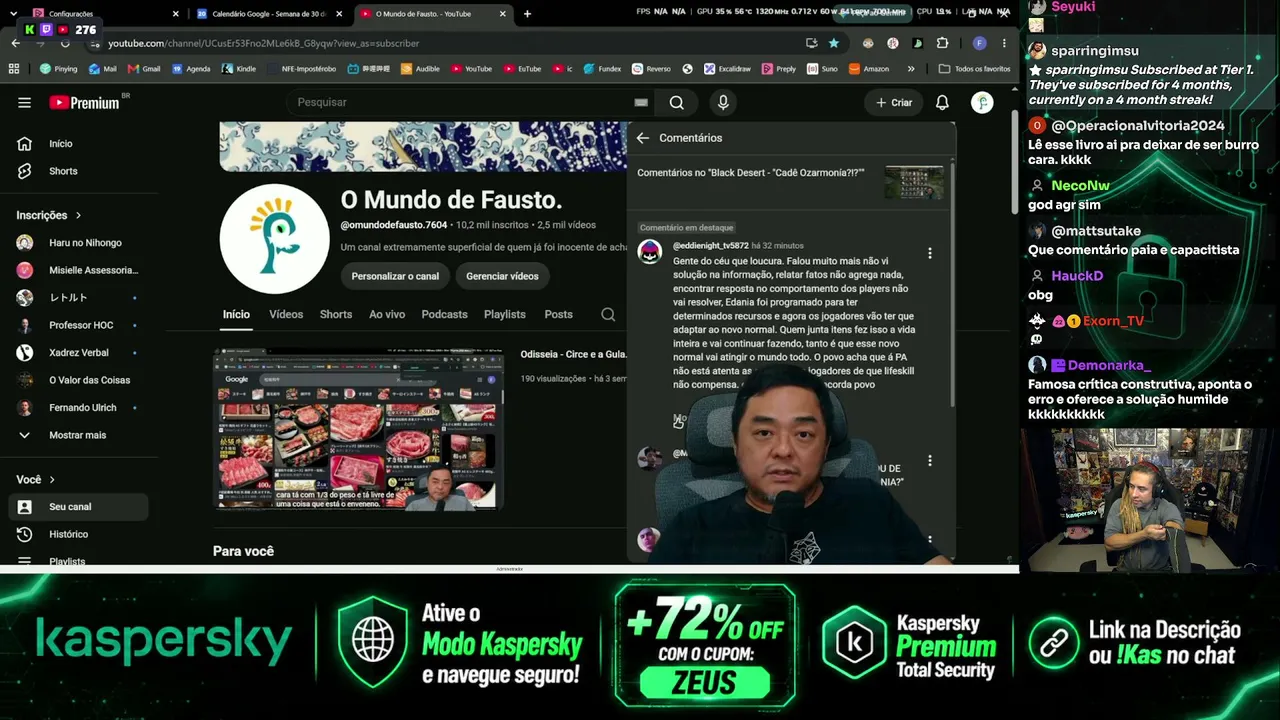Open the Excalidraw bookmark

(727, 69)
